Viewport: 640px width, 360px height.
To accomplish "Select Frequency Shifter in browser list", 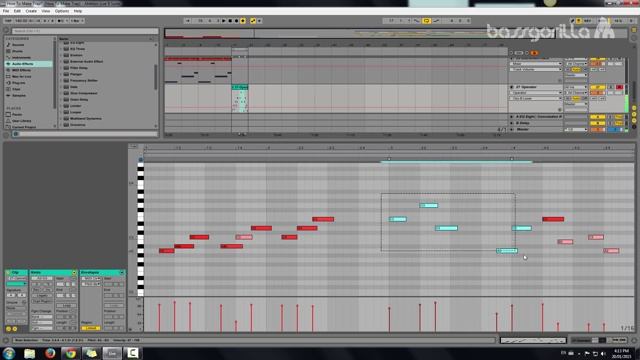I will click(x=84, y=80).
